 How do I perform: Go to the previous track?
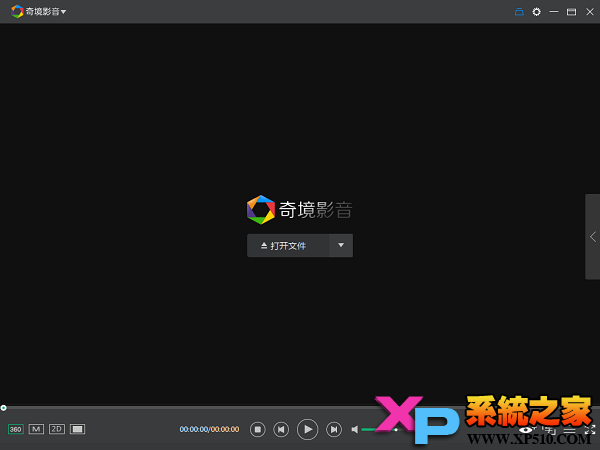281,429
